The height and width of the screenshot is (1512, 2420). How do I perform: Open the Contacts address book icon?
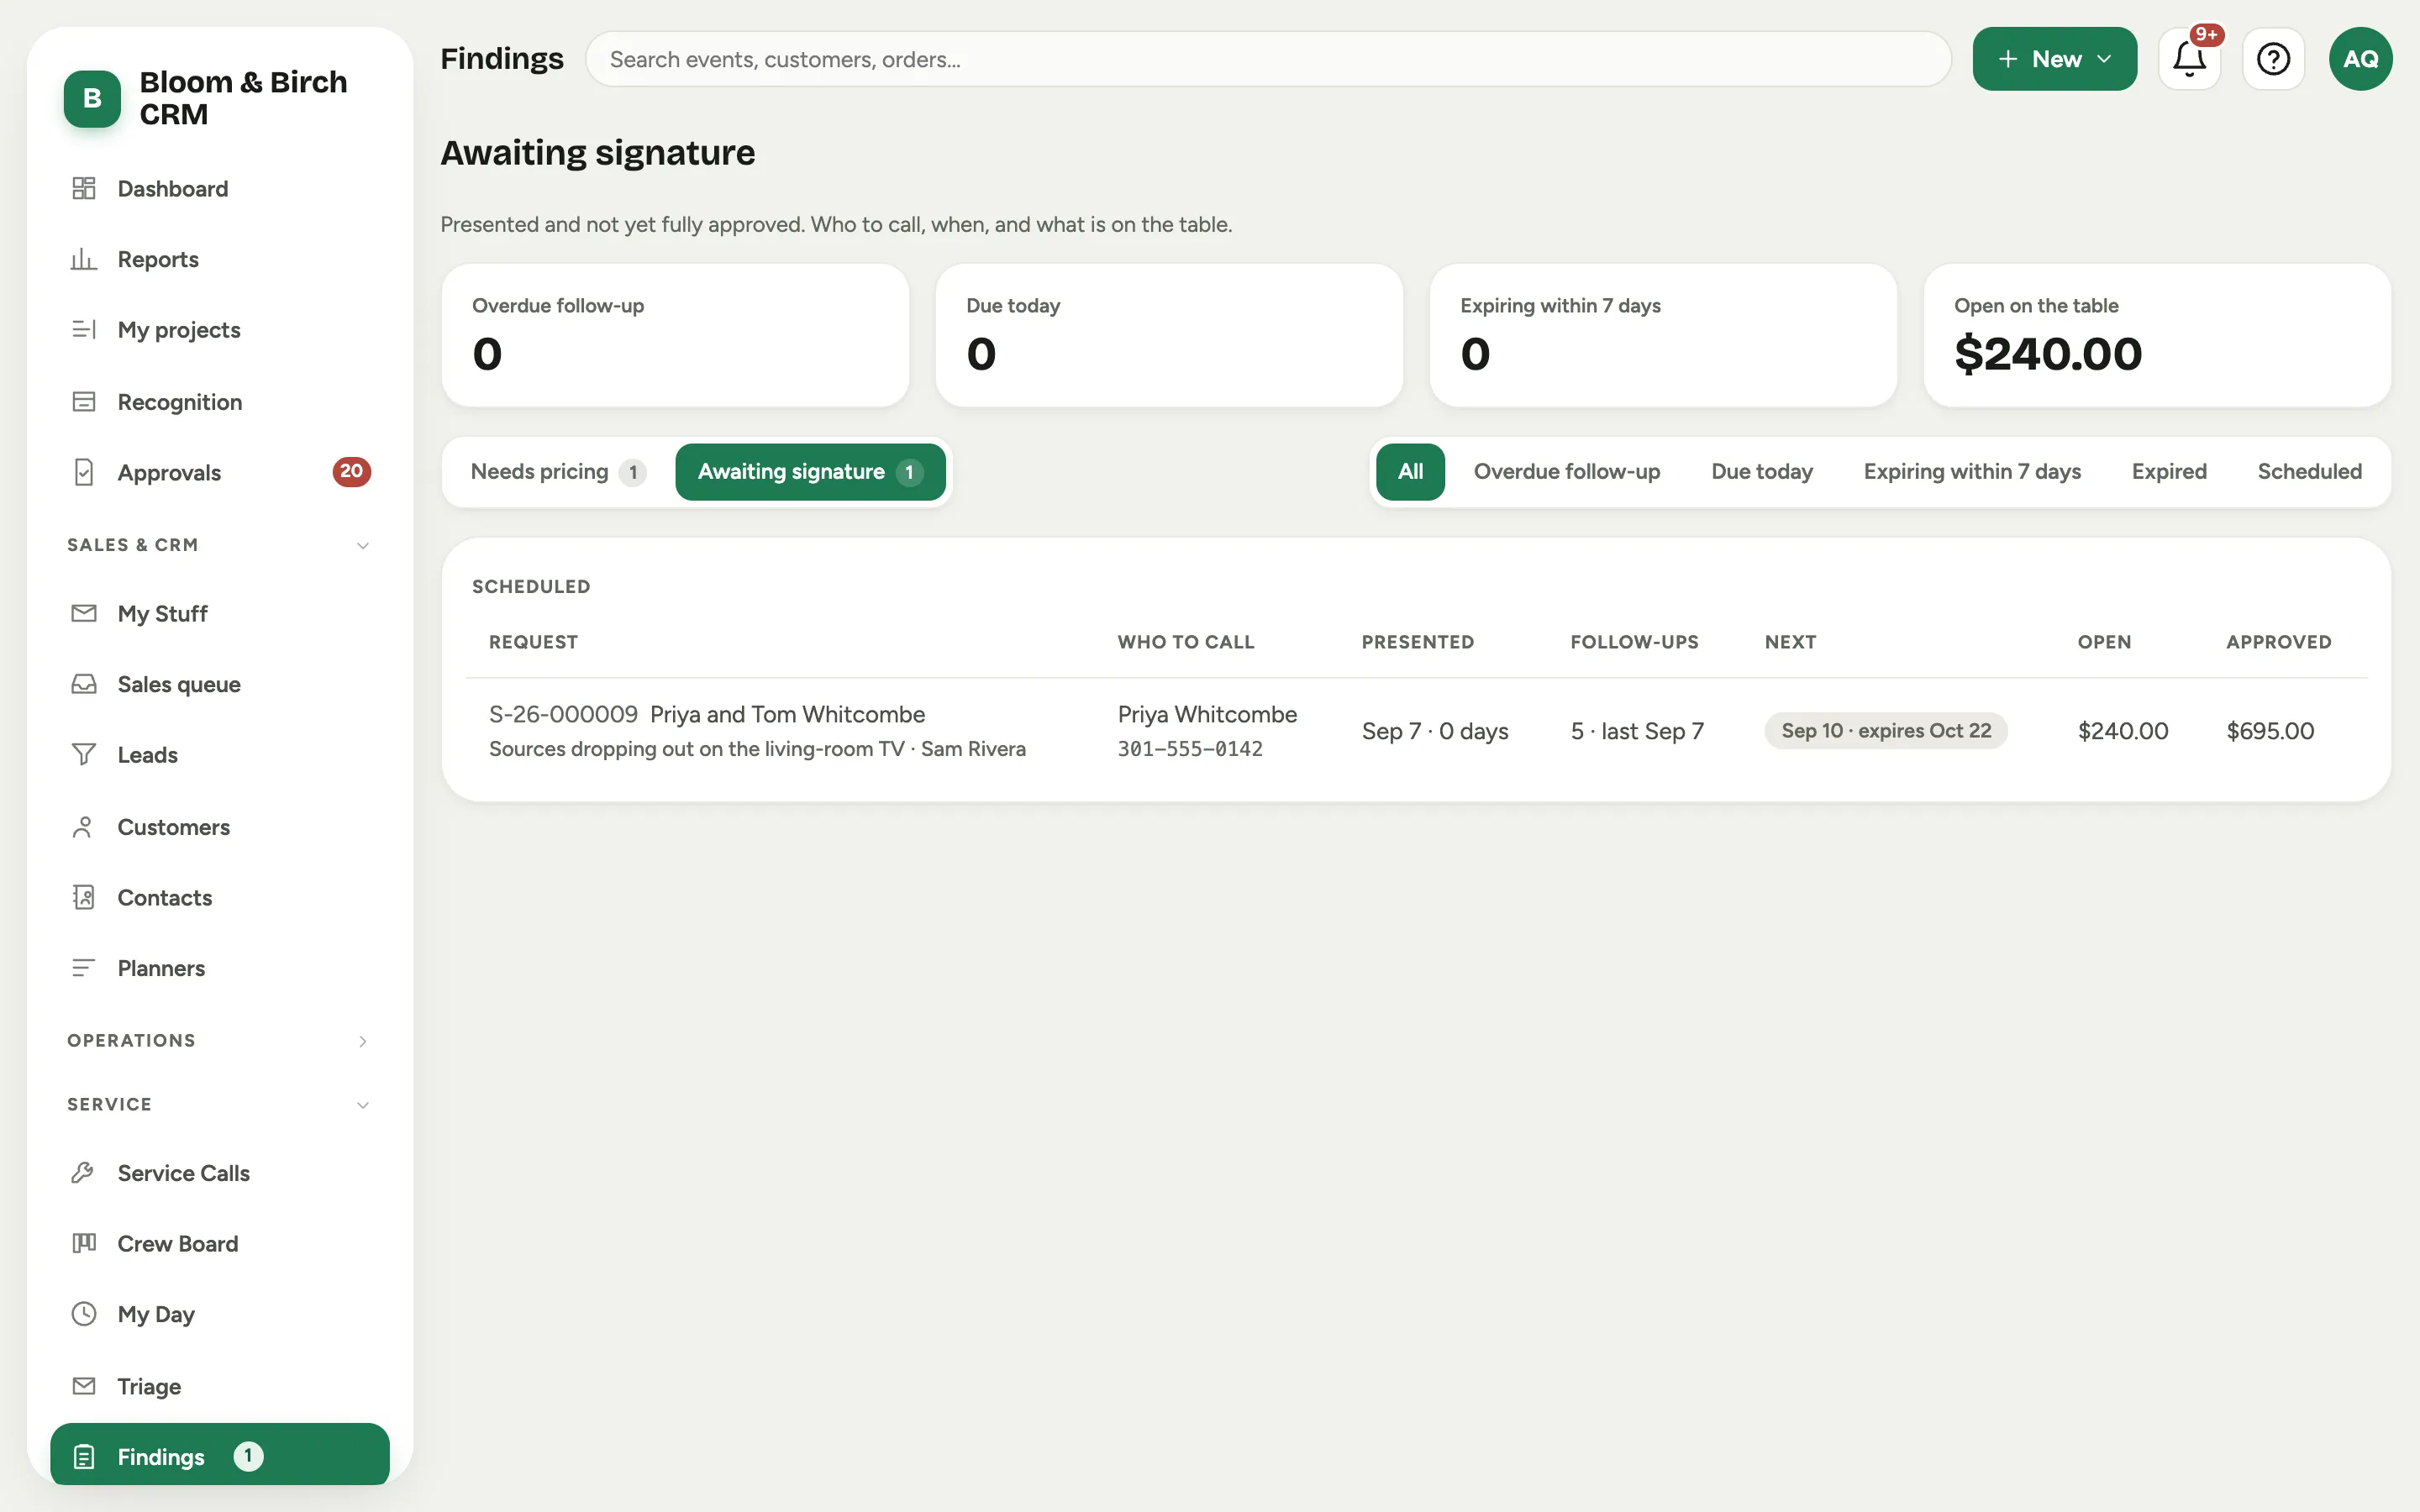(x=84, y=897)
